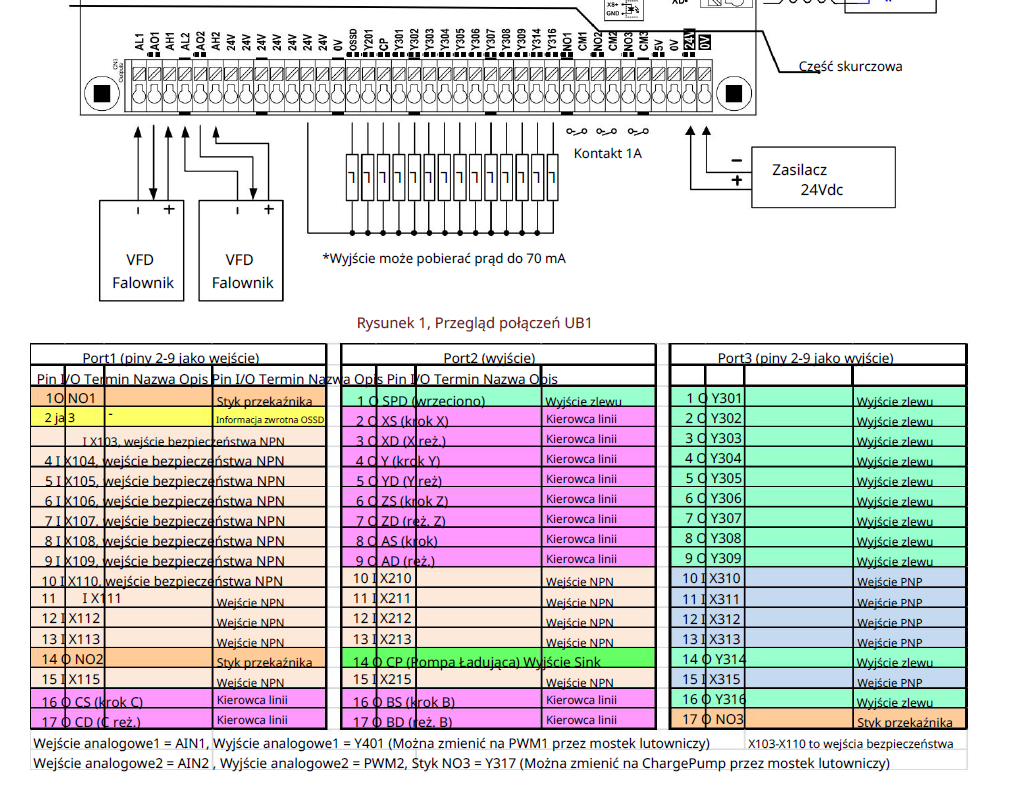Select the "CS (krok C)" cell
1027x791 pixels.
pyautogui.click(x=109, y=702)
